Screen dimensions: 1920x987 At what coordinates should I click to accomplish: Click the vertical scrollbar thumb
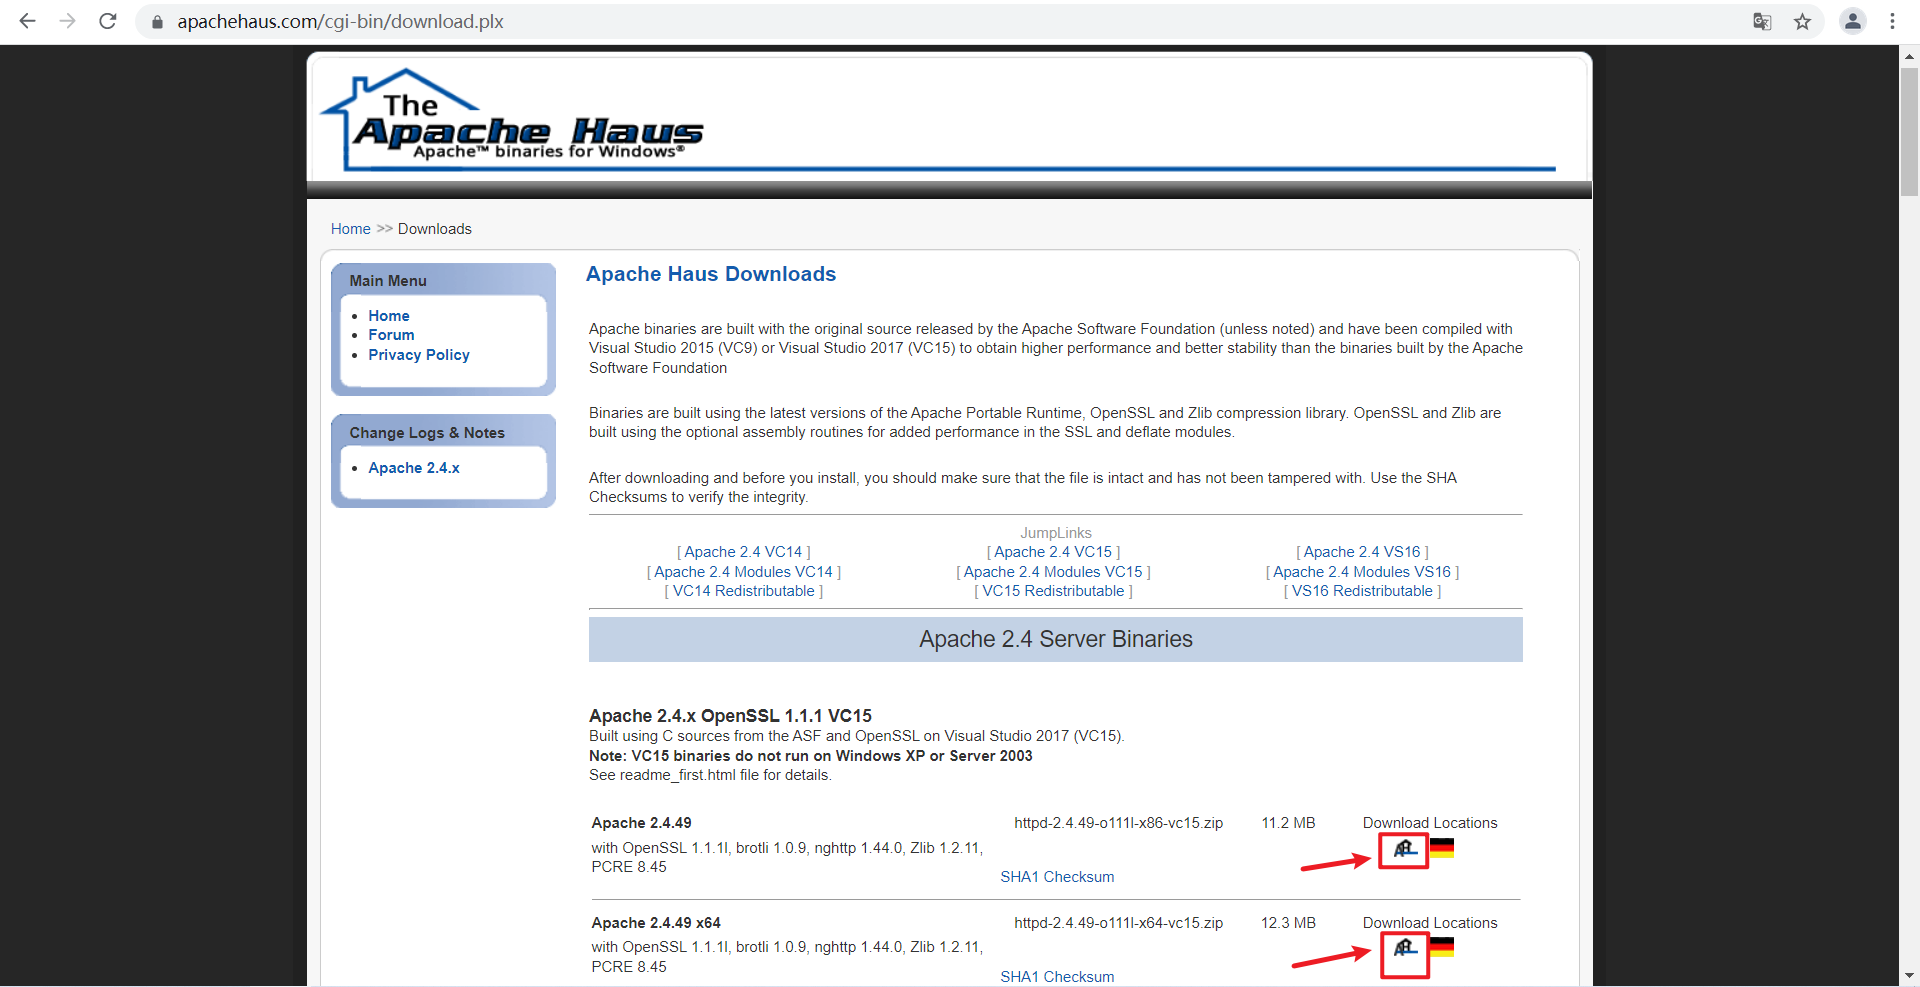click(x=1909, y=132)
